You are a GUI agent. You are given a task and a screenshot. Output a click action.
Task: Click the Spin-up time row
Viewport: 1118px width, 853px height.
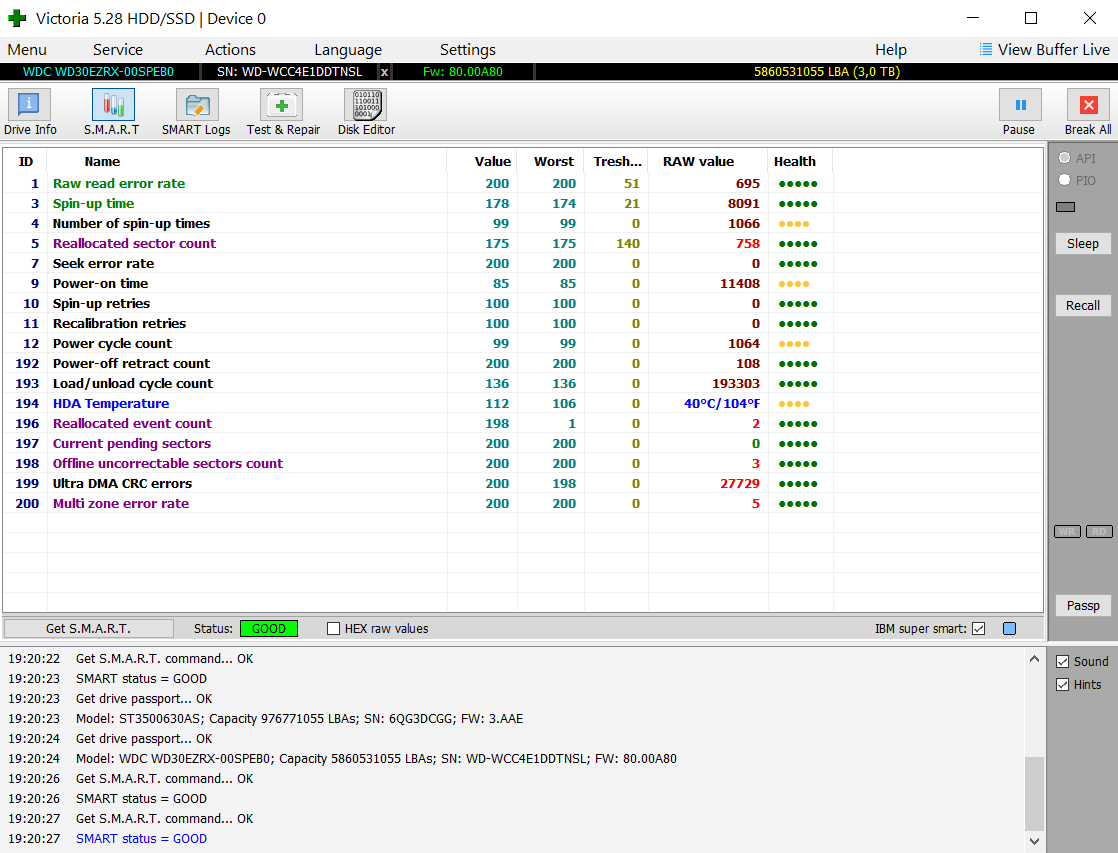click(523, 203)
